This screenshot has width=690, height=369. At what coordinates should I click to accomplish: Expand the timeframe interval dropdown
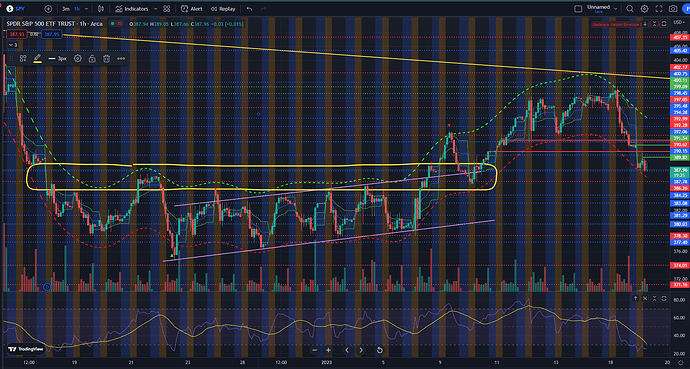(86, 9)
